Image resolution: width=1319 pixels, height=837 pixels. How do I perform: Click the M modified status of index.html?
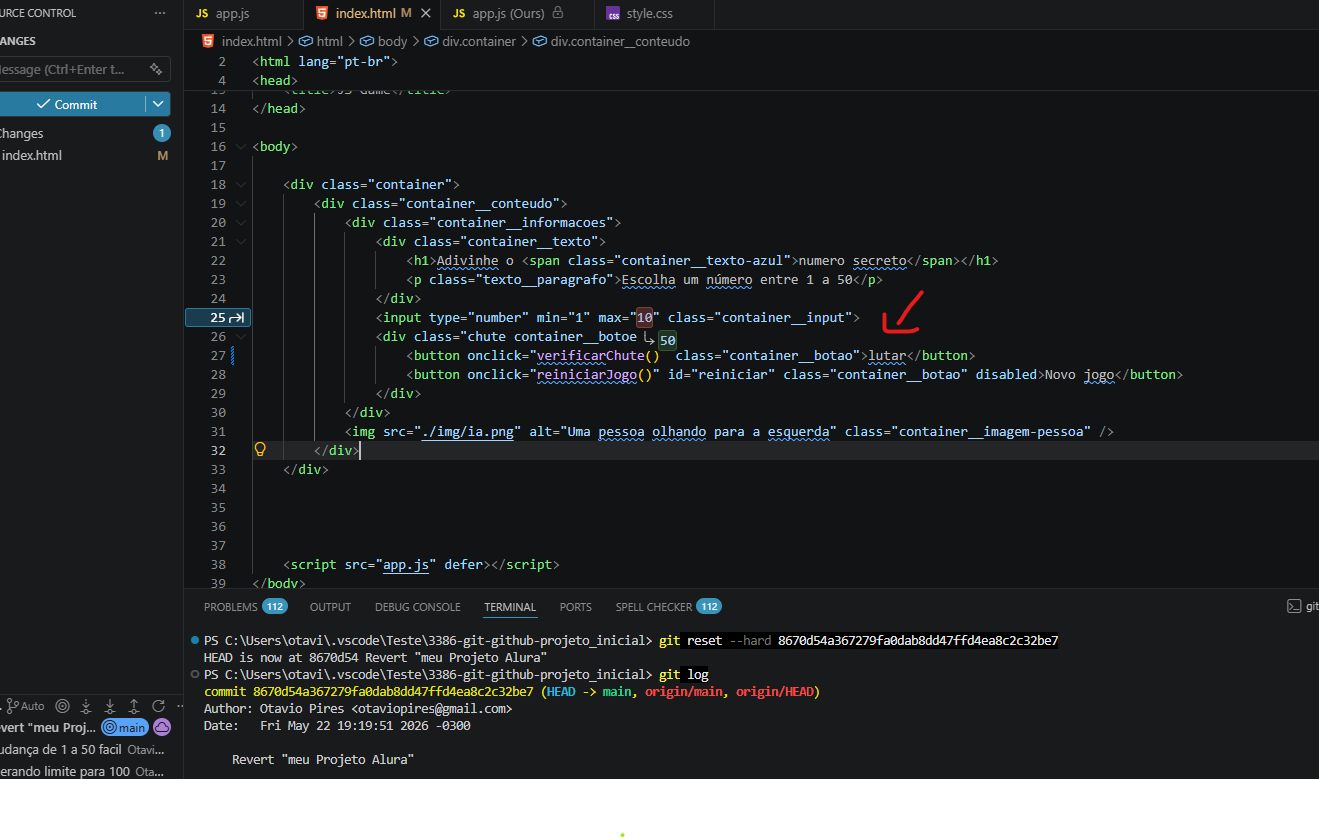click(x=162, y=156)
